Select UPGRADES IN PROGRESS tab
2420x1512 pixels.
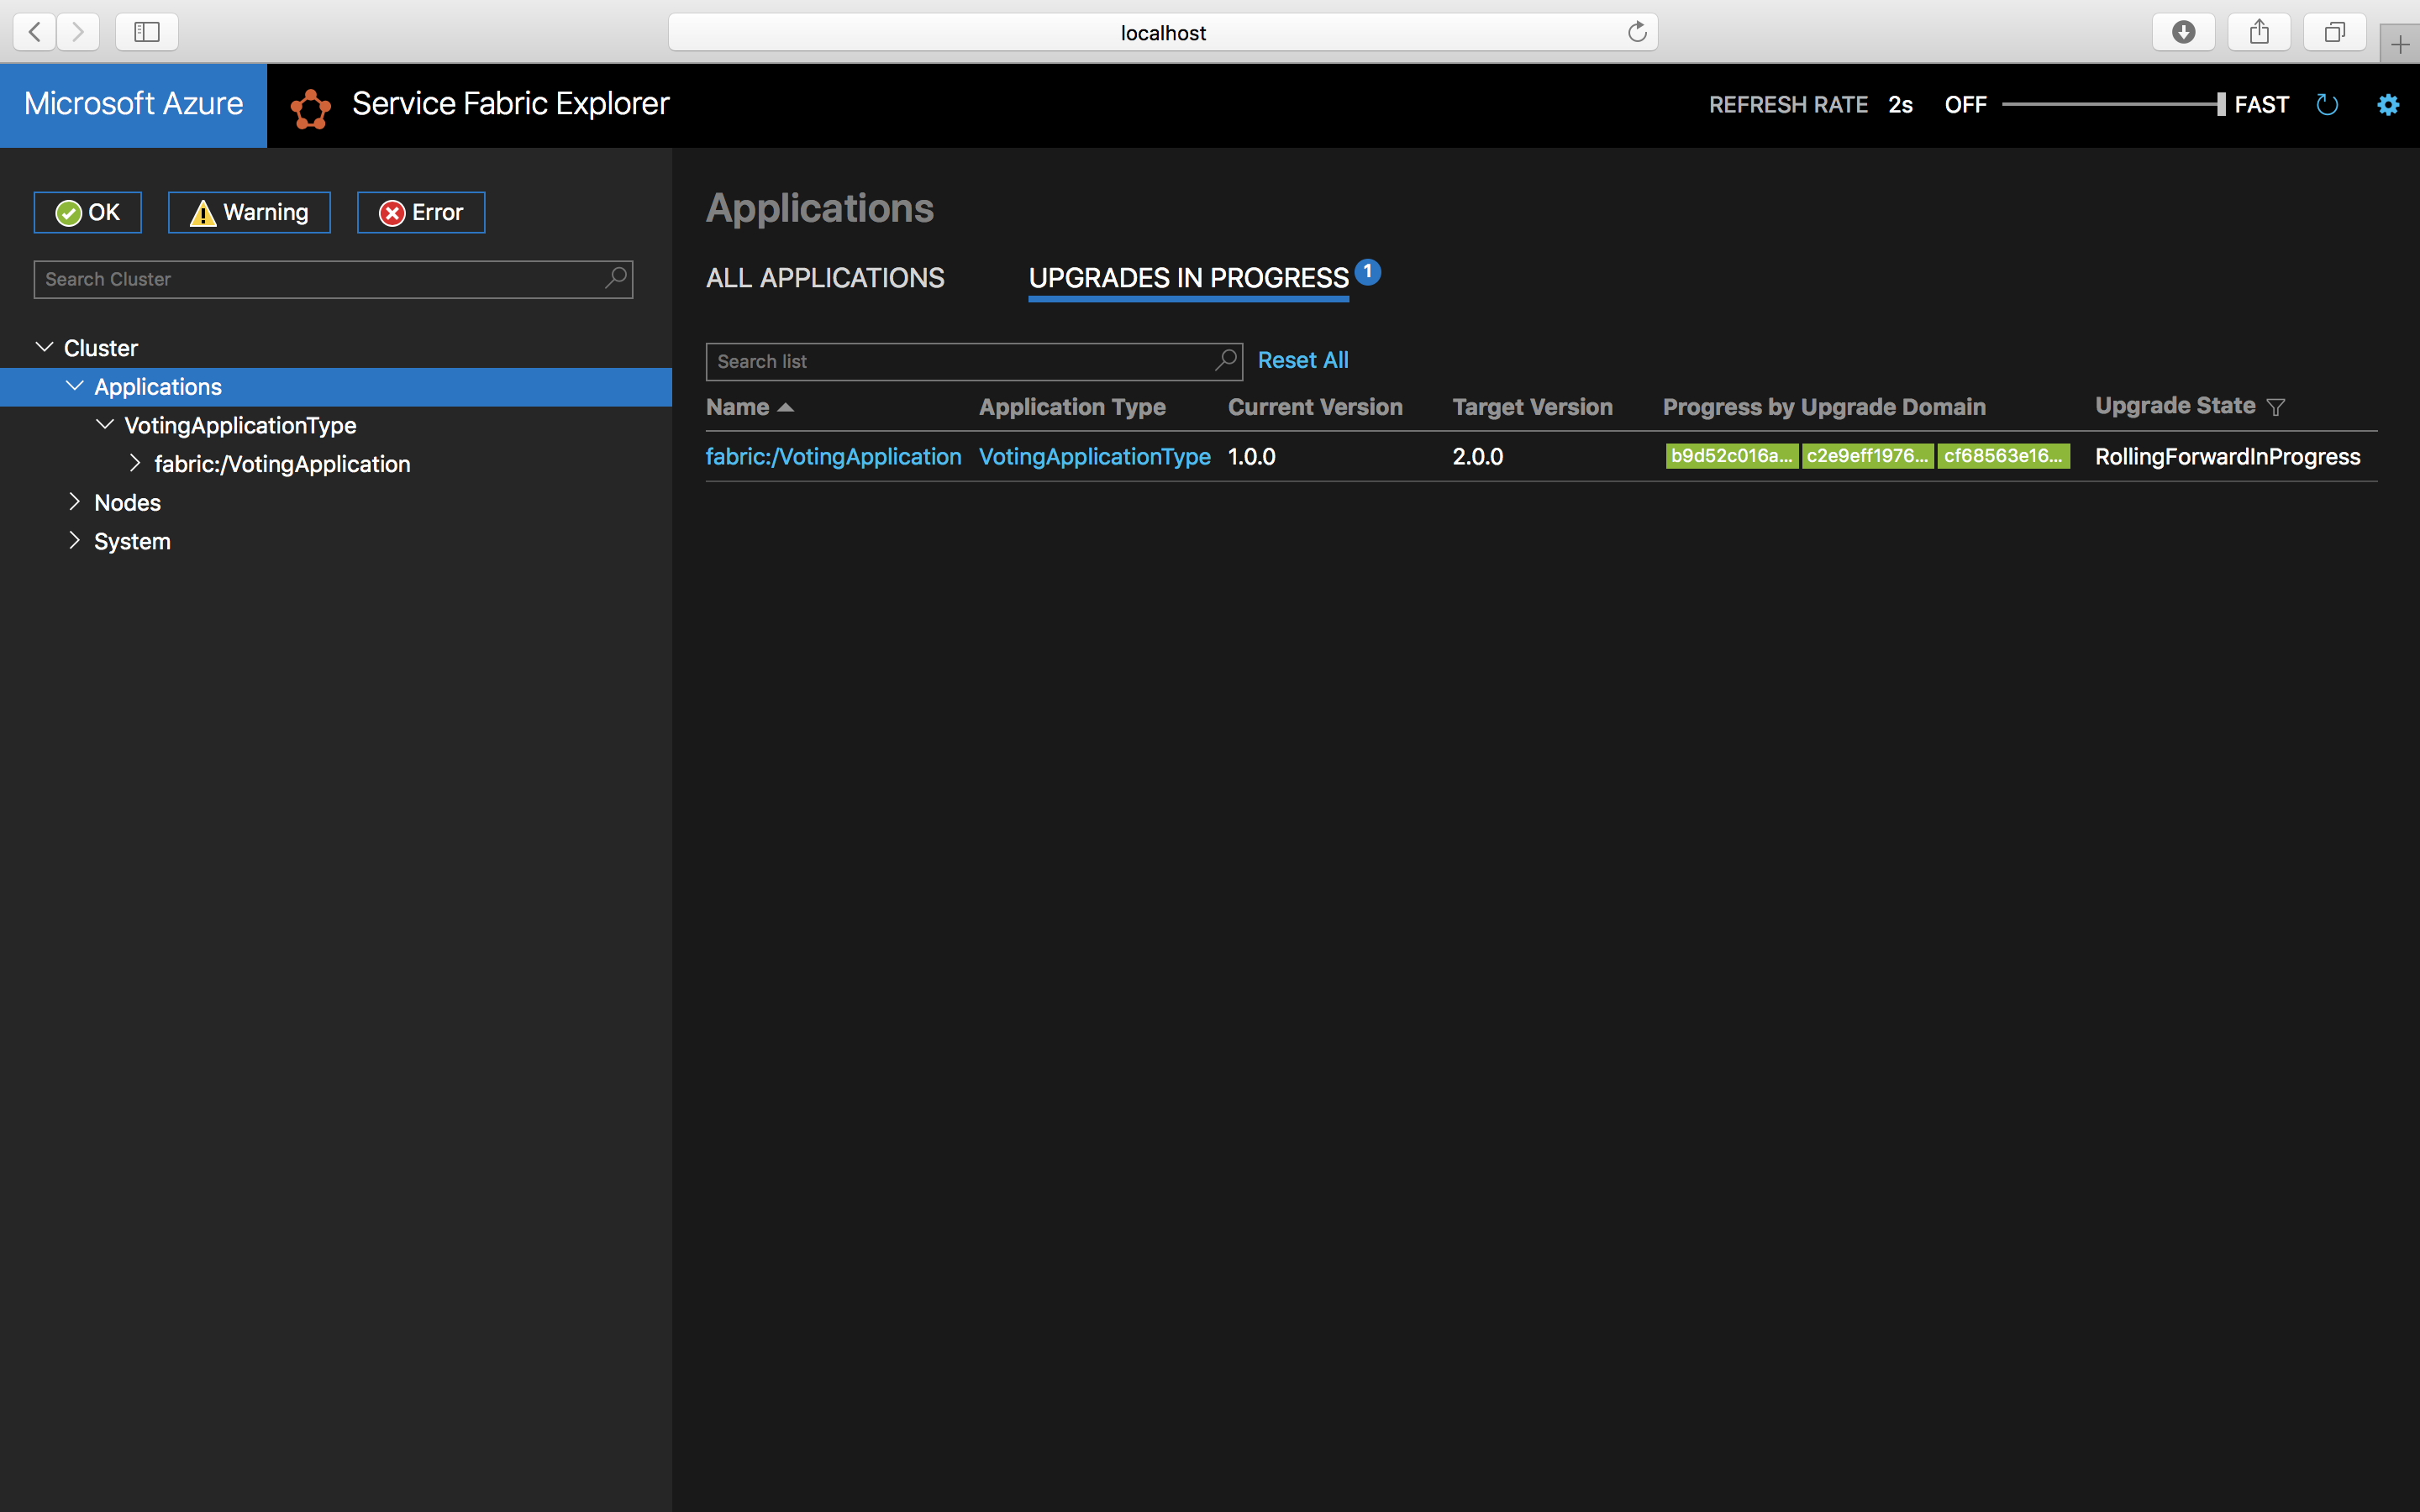point(1190,277)
